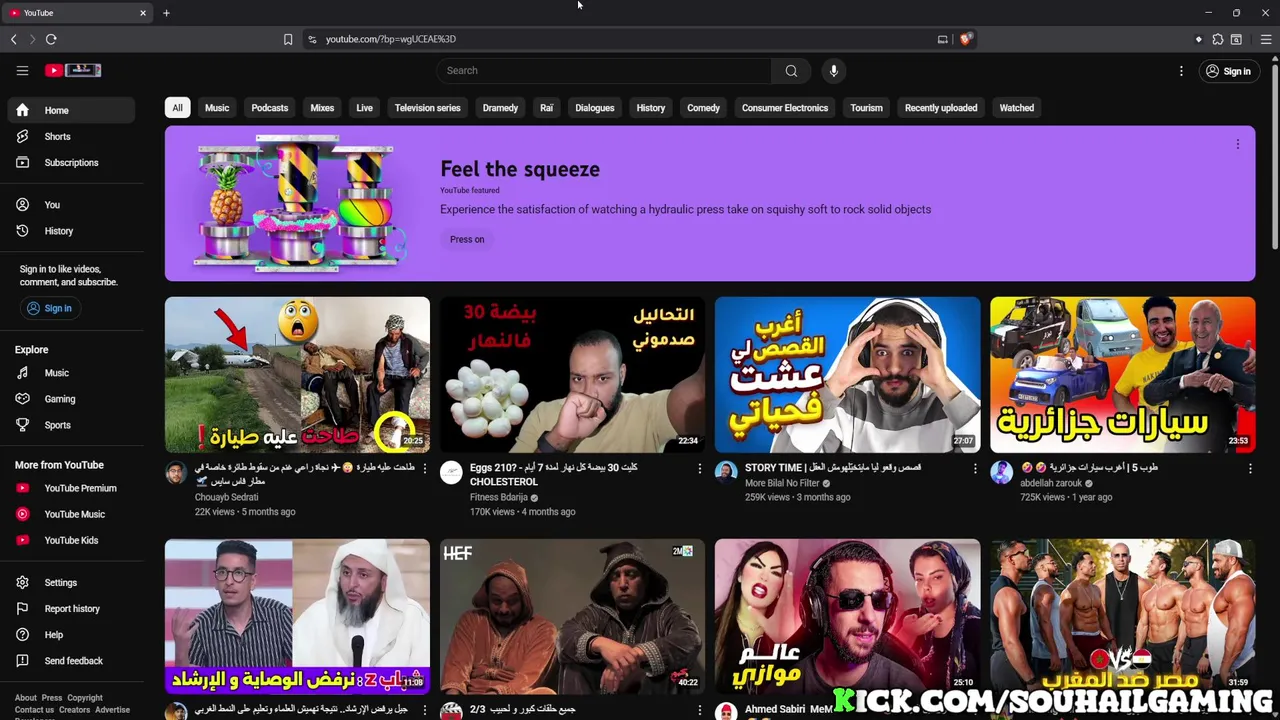Open Shorts in the sidebar

(x=71, y=136)
